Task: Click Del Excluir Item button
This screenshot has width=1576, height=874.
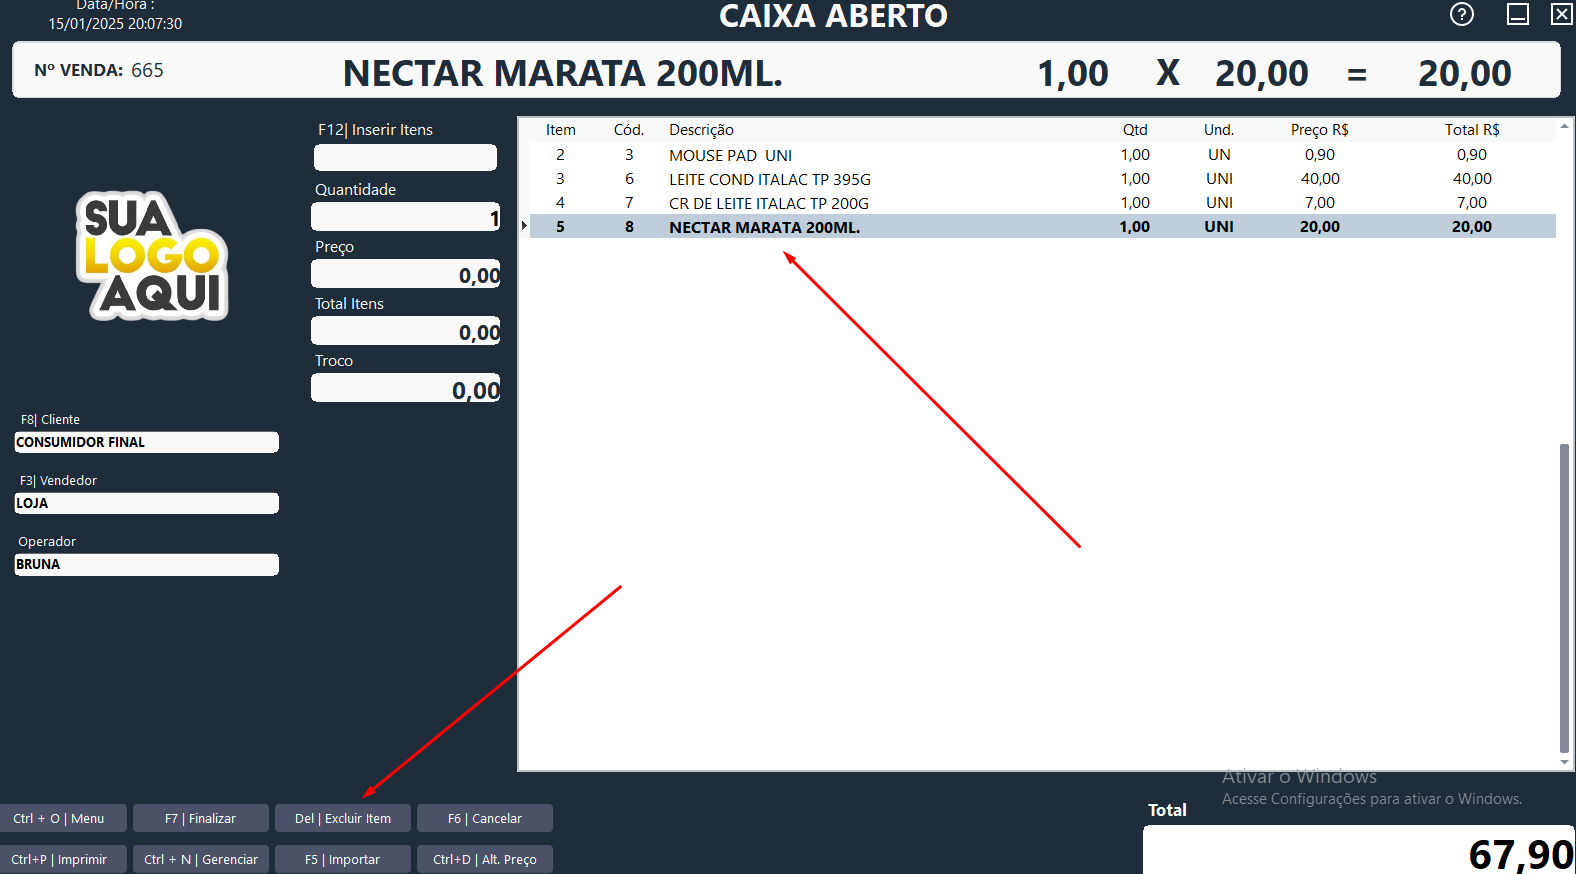Action: tap(343, 818)
